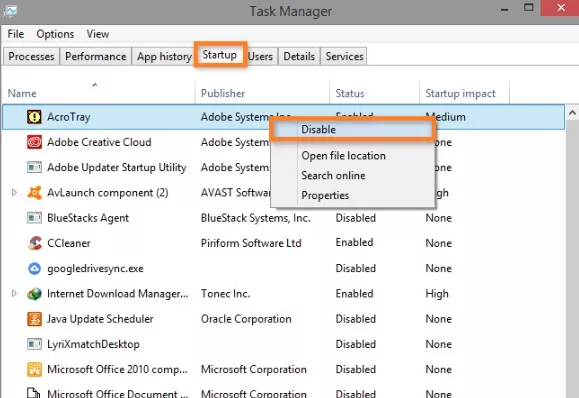The height and width of the screenshot is (398, 579).
Task: Open the View menu
Action: point(98,34)
